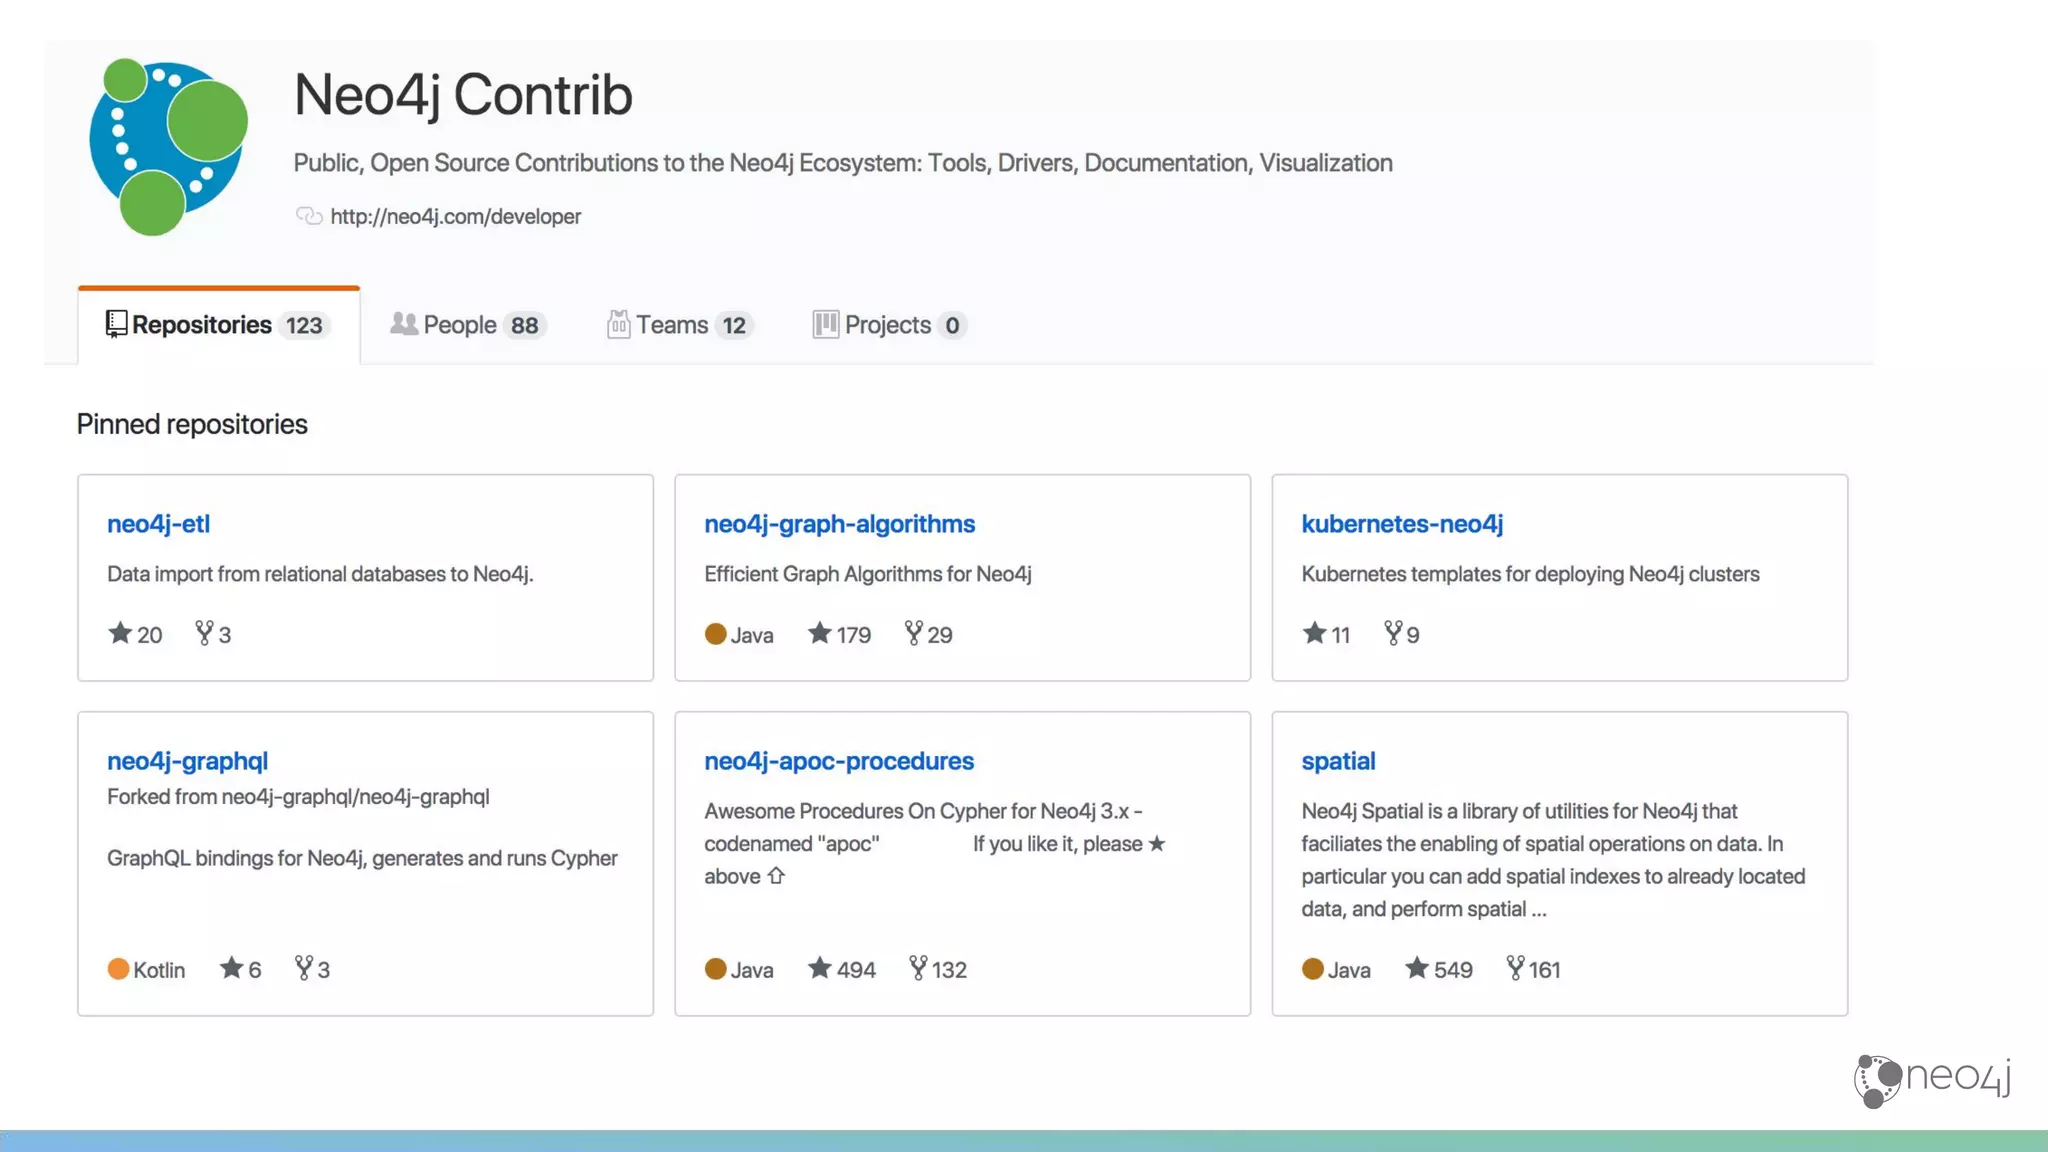This screenshot has height=1152, width=2048.
Task: Click star icon on spatial repository card
Action: pos(1416,968)
